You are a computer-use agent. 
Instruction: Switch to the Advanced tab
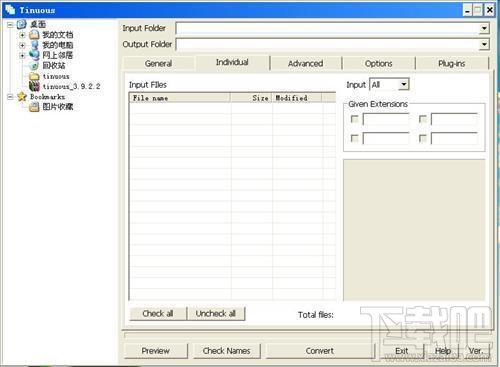(x=305, y=63)
